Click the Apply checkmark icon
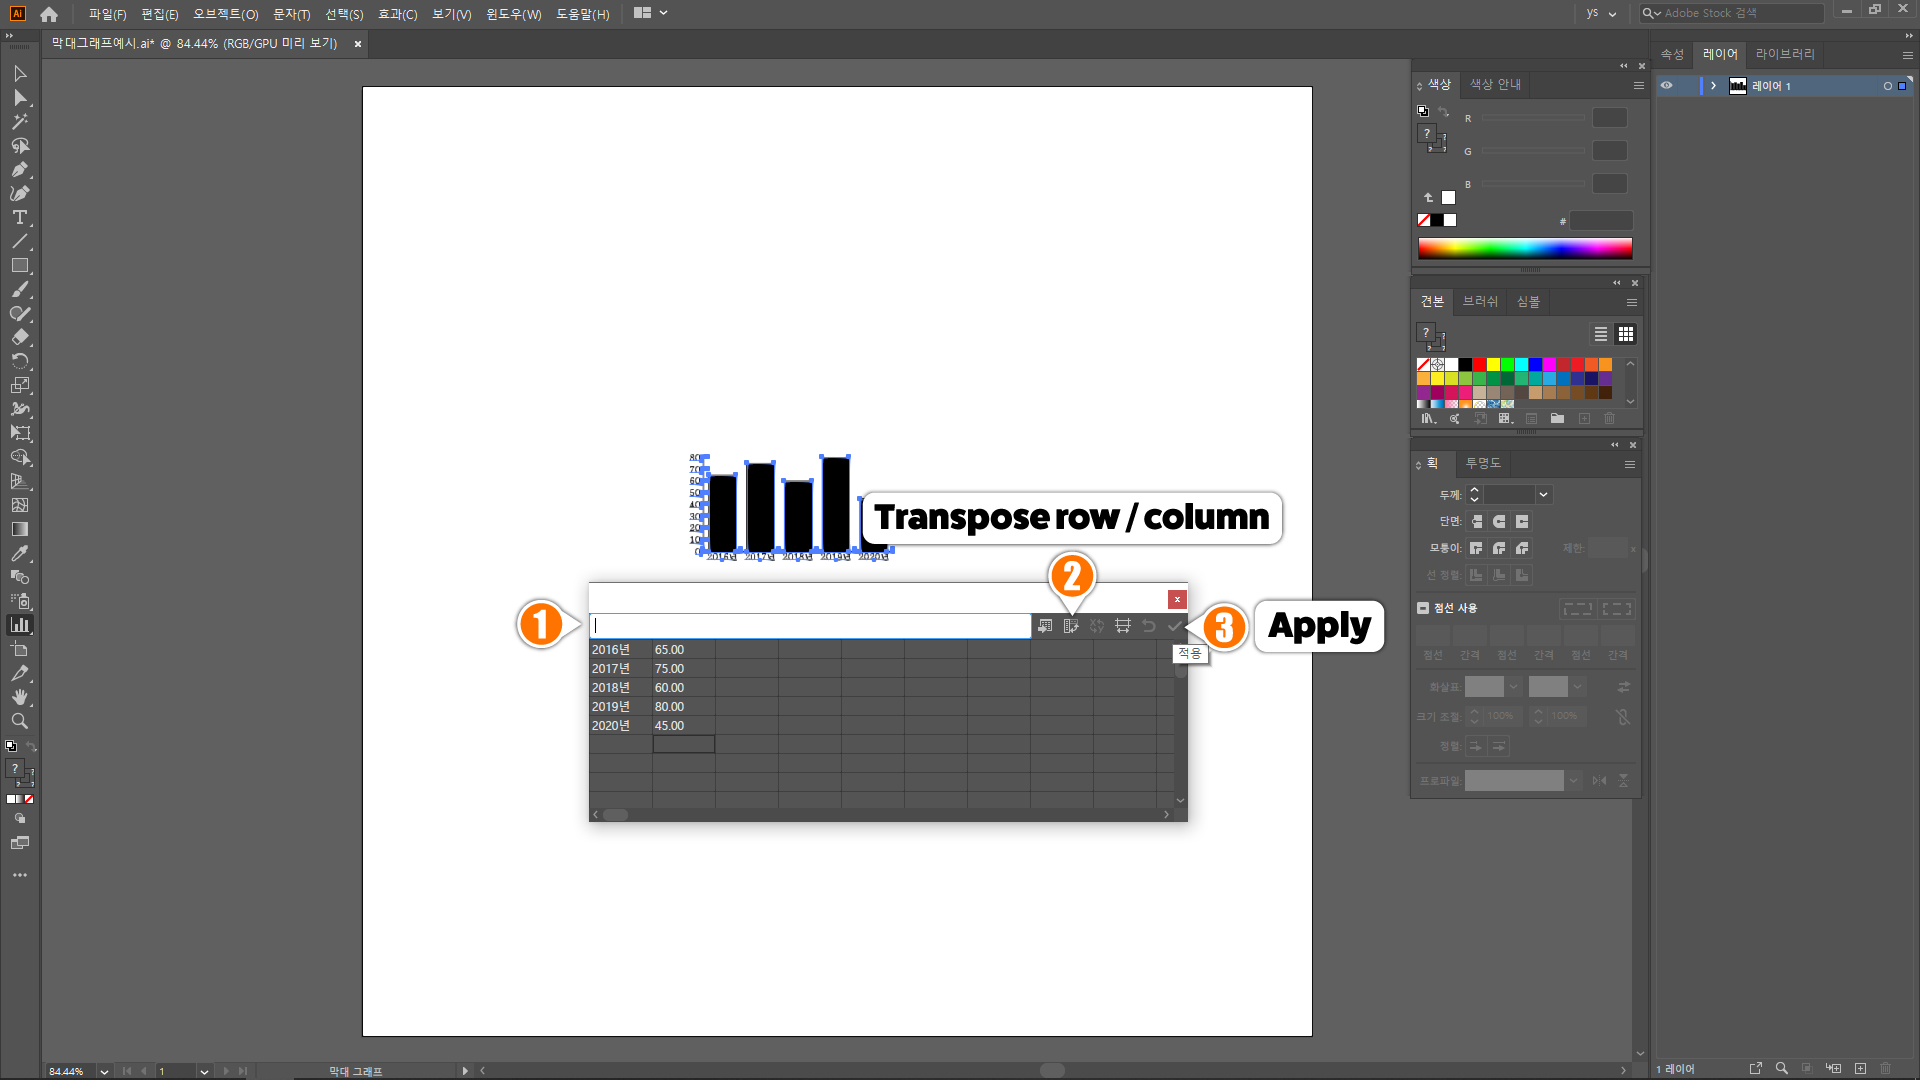The width and height of the screenshot is (1920, 1080). tap(1175, 626)
